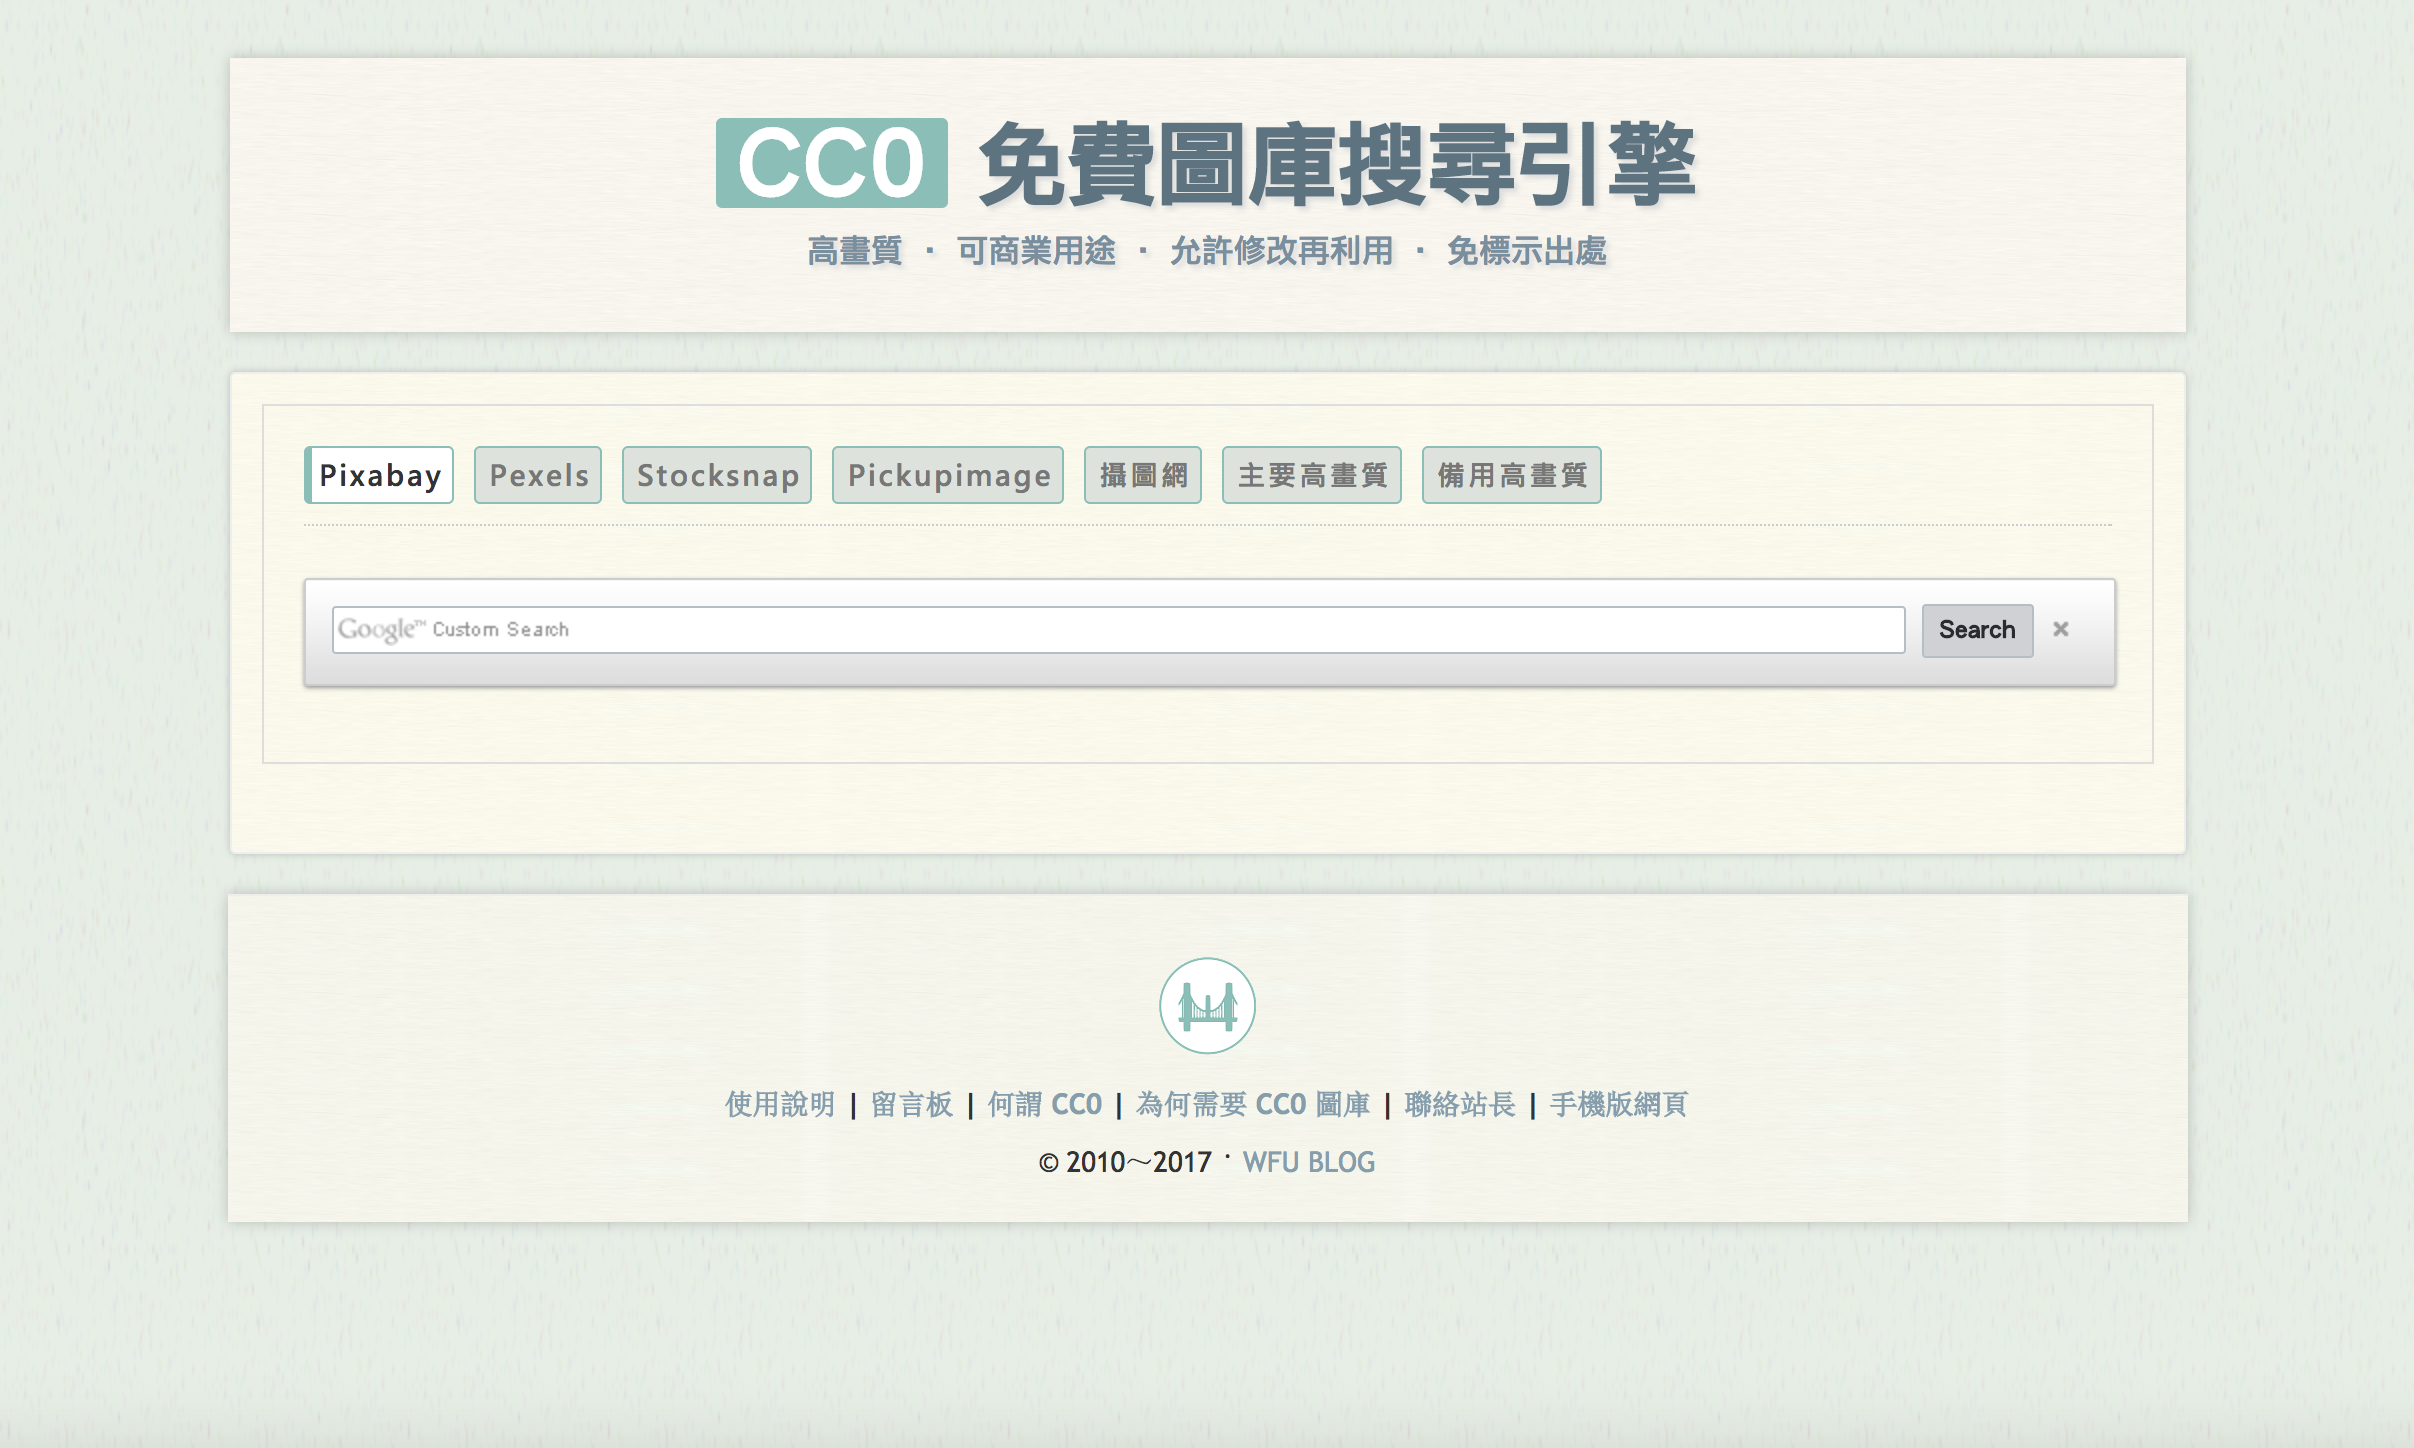2414x1448 pixels.
Task: Open the 備用高畫質 tab
Action: (x=1512, y=475)
